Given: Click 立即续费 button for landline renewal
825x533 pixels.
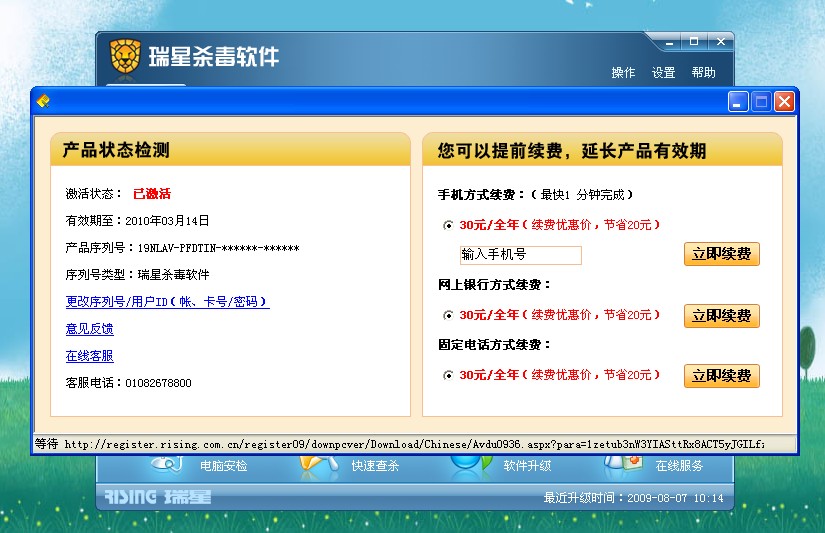Looking at the screenshot, I should (721, 376).
